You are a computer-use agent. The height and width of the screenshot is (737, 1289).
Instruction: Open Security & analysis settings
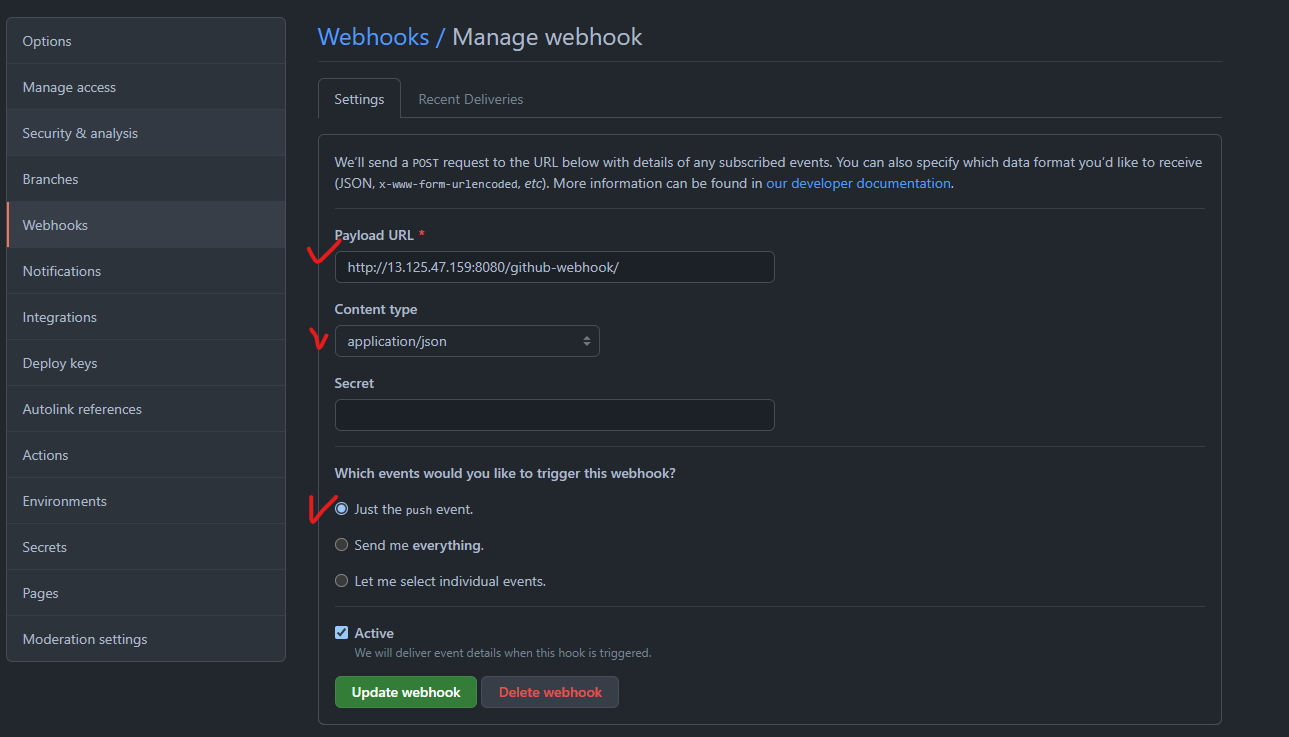(80, 133)
